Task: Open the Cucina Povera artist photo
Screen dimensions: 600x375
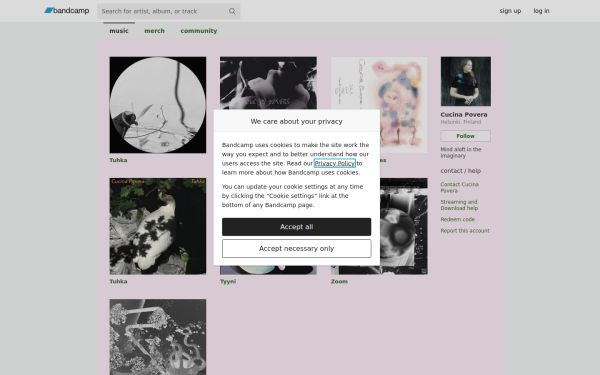Action: pos(466,82)
